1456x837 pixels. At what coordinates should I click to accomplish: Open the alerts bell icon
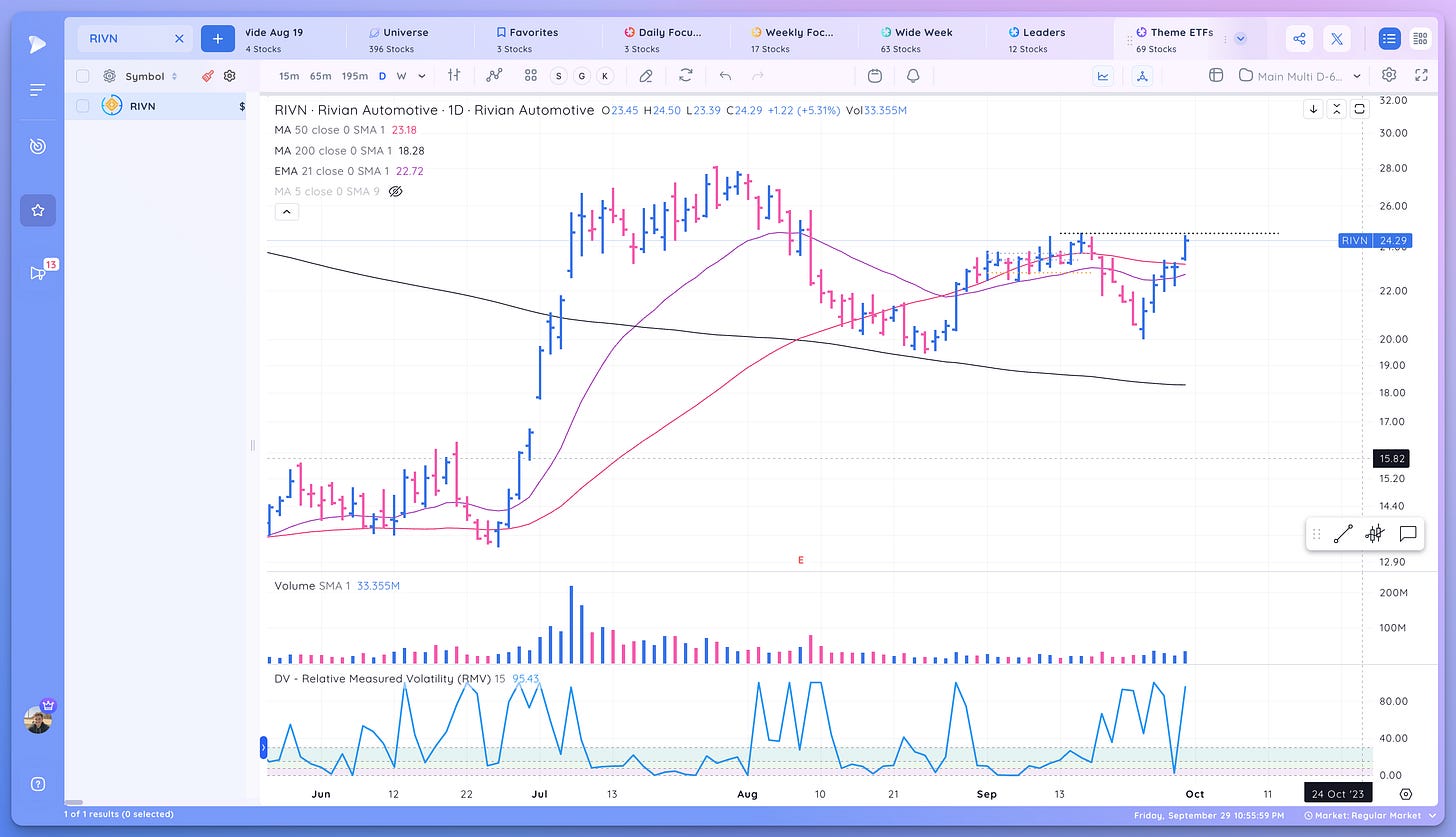pyautogui.click(x=913, y=75)
